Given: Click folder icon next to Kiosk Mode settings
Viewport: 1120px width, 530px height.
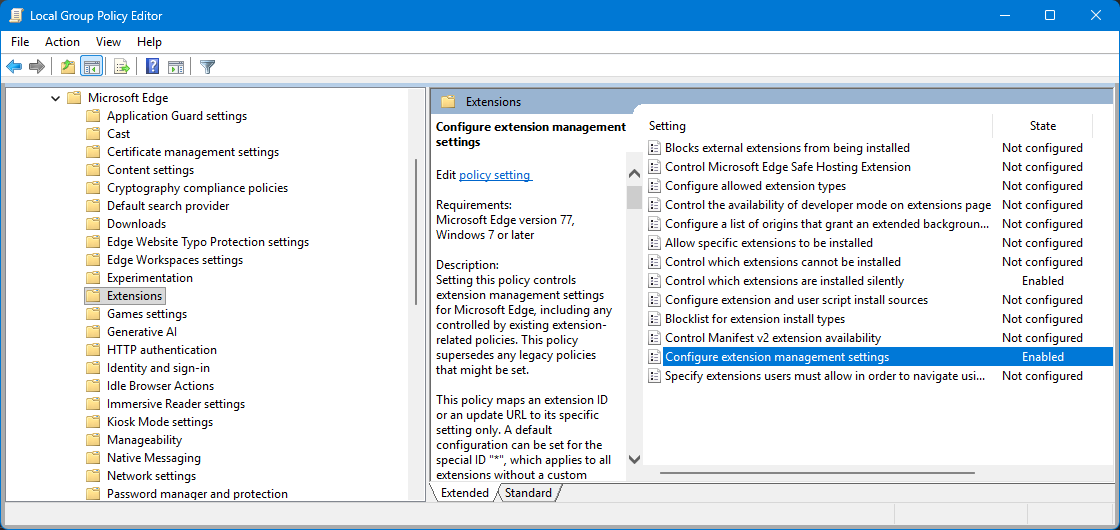Looking at the screenshot, I should (93, 421).
